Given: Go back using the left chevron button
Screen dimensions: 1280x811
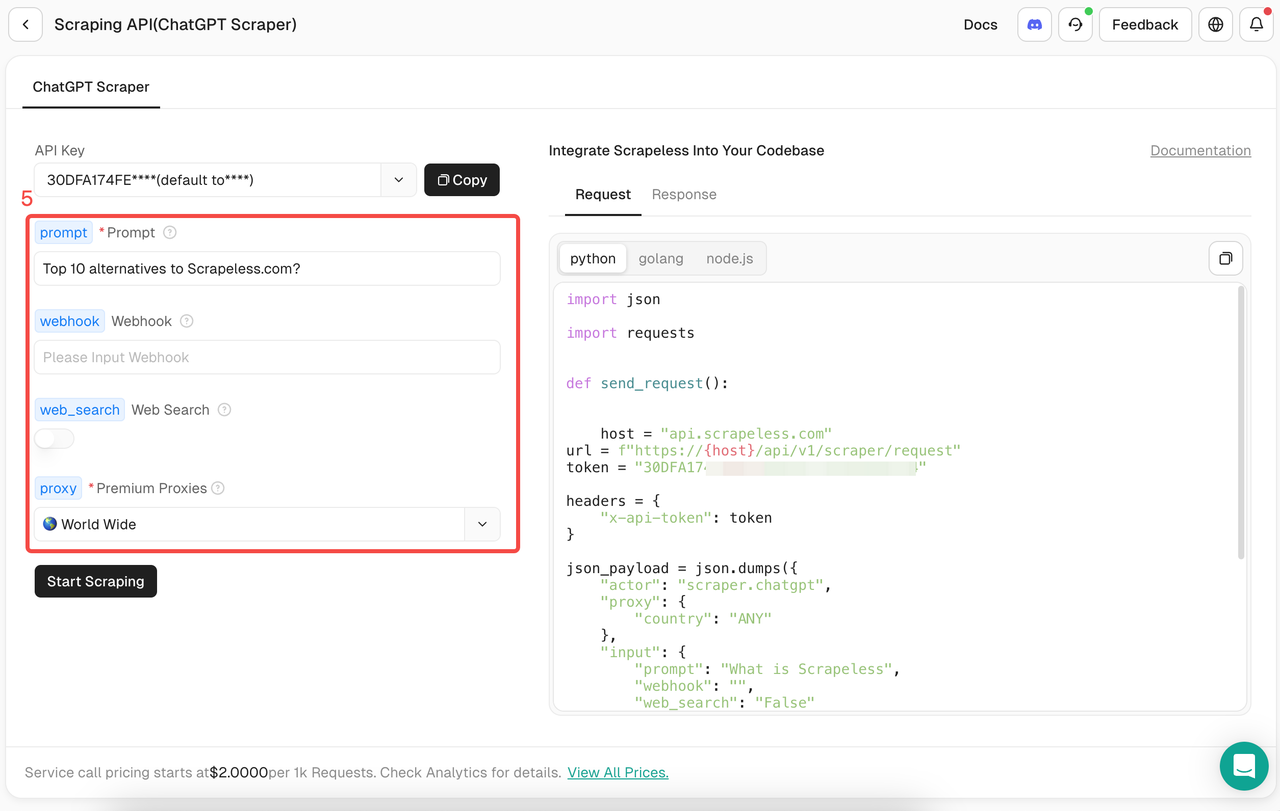Looking at the screenshot, I should click(26, 25).
